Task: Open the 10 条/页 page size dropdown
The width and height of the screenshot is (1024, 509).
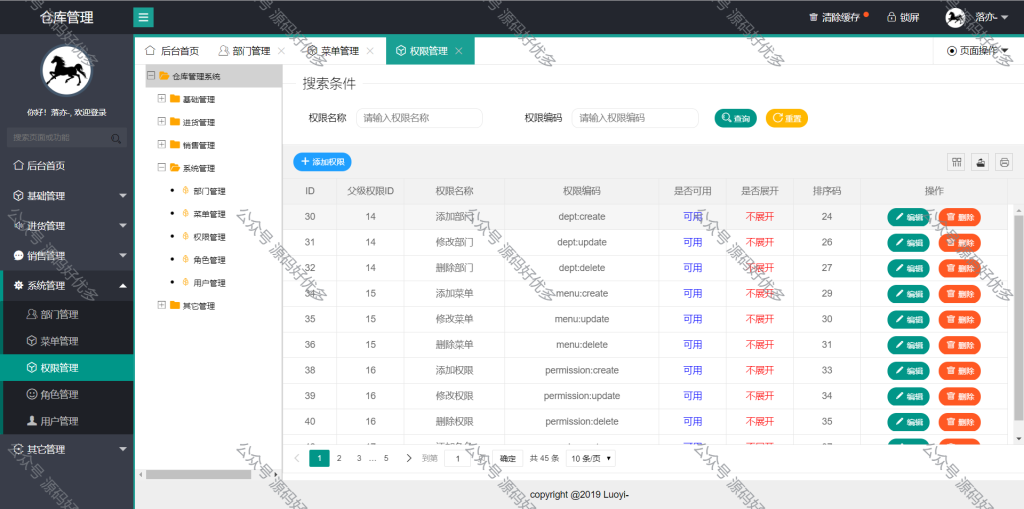Action: coord(591,458)
